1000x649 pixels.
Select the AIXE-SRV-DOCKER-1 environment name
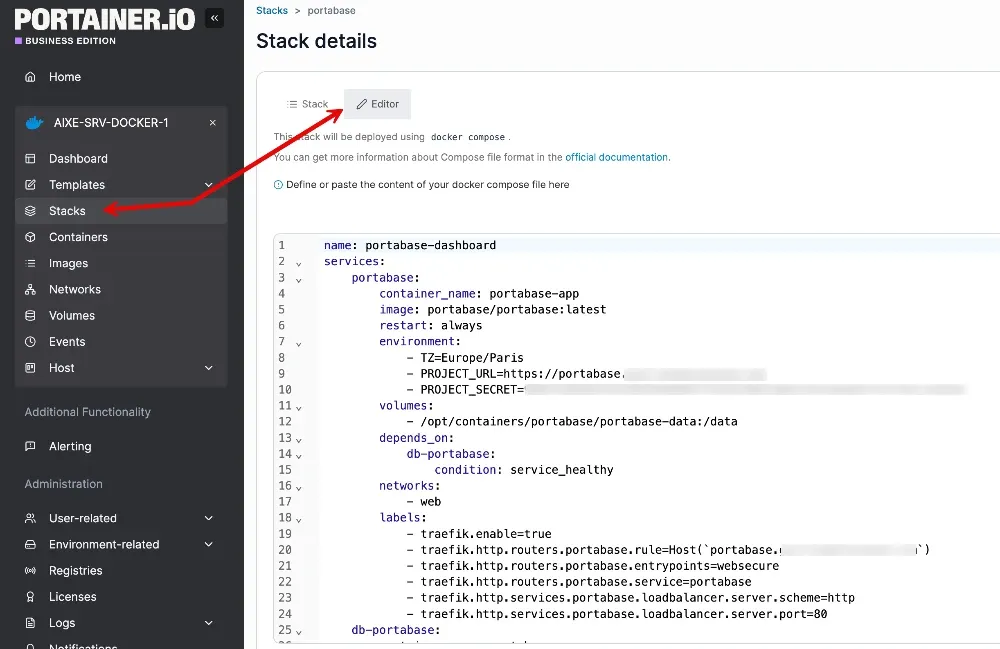click(111, 122)
